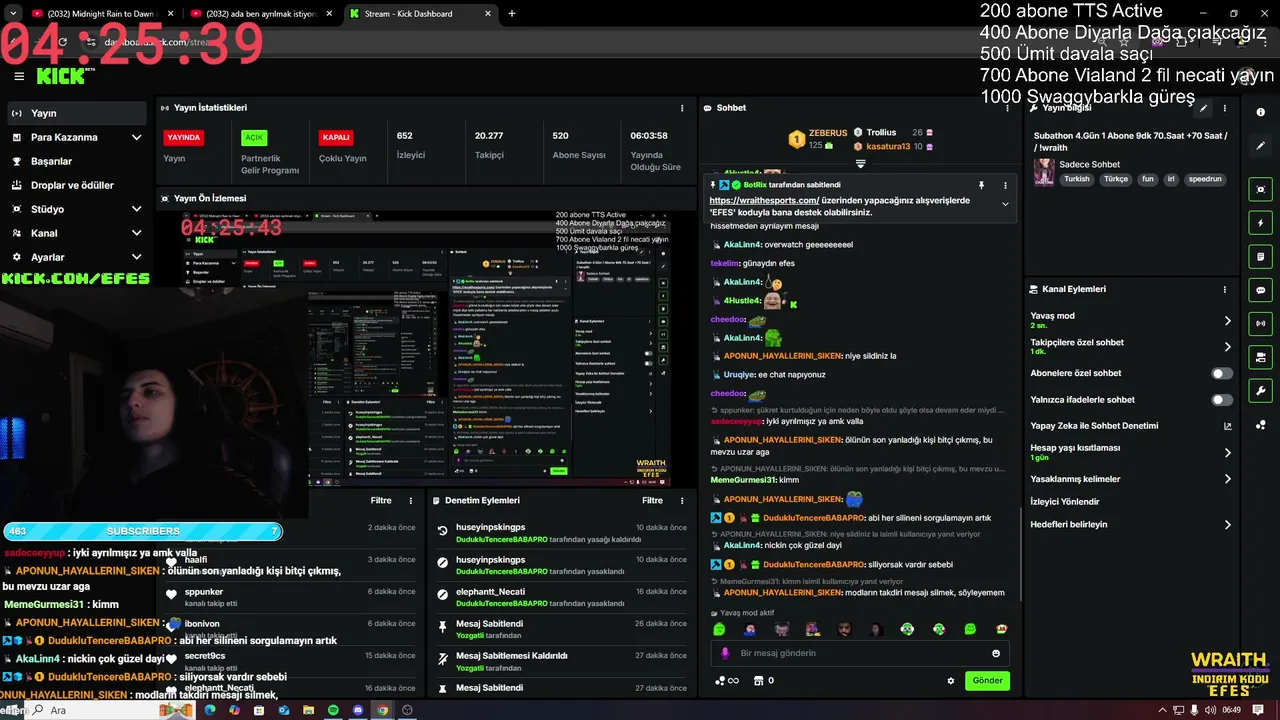Click the pencil edit icon in the right sidebar
This screenshot has height=720, width=1280.
pos(1261,146)
